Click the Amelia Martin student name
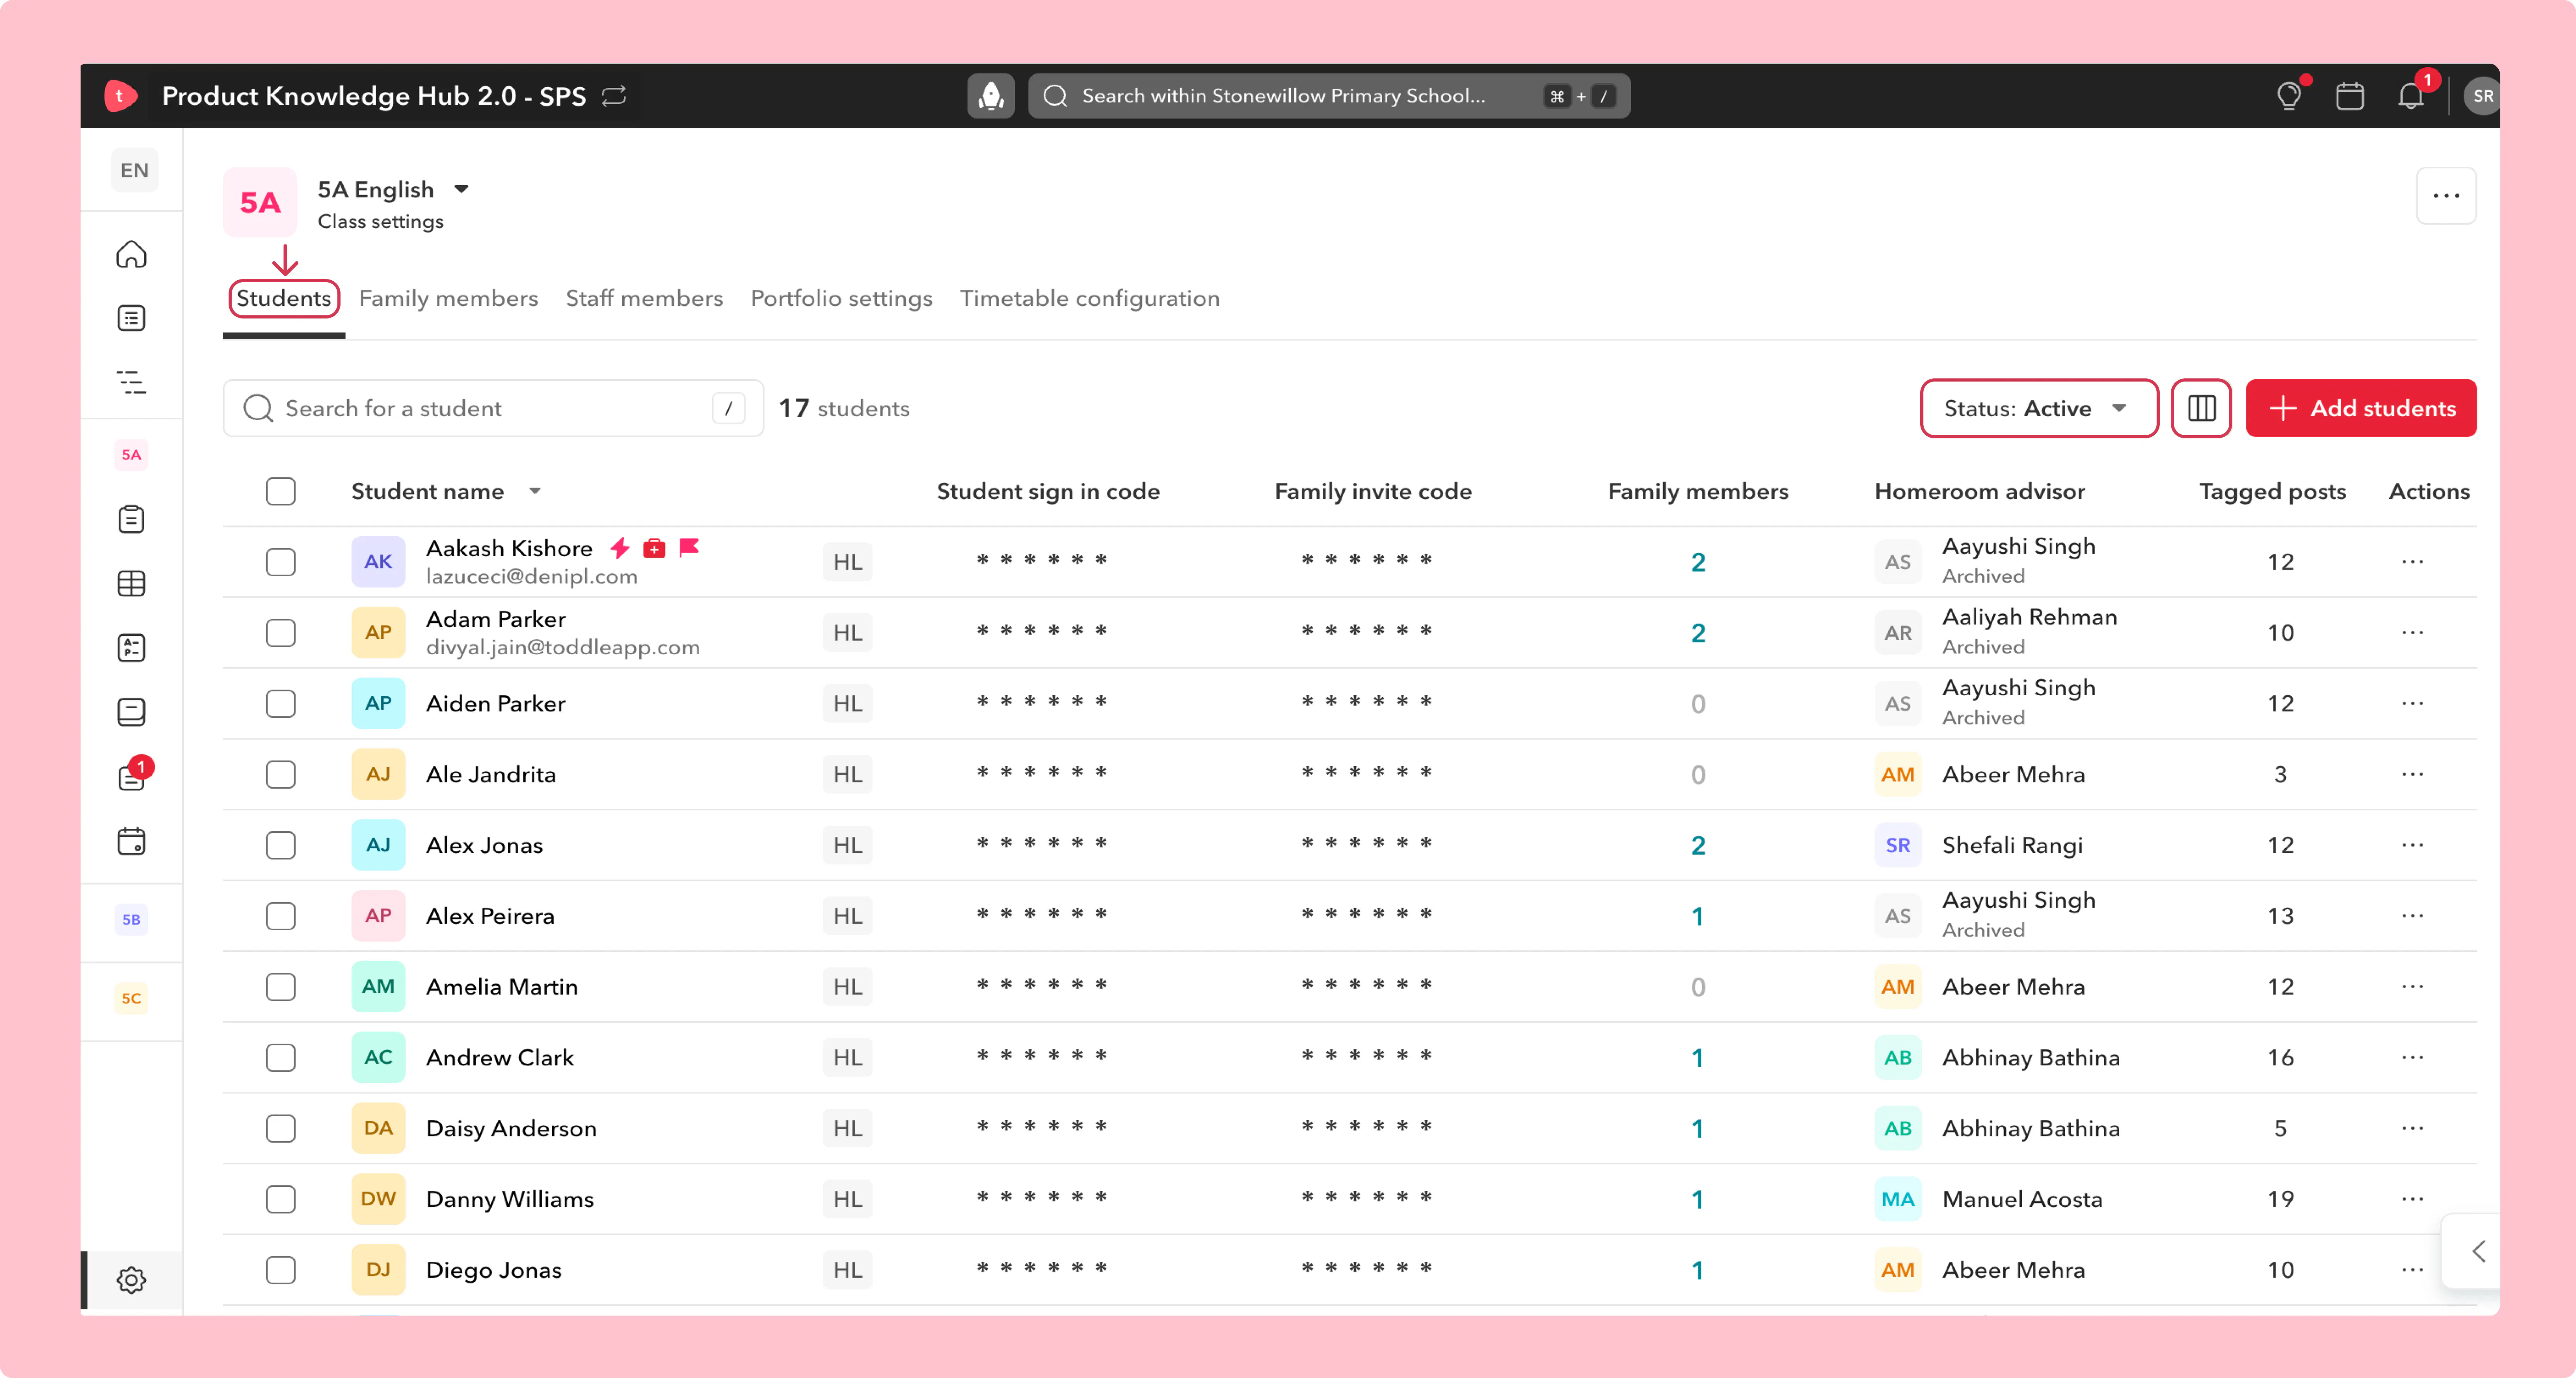Viewport: 2576px width, 1378px height. [x=502, y=987]
